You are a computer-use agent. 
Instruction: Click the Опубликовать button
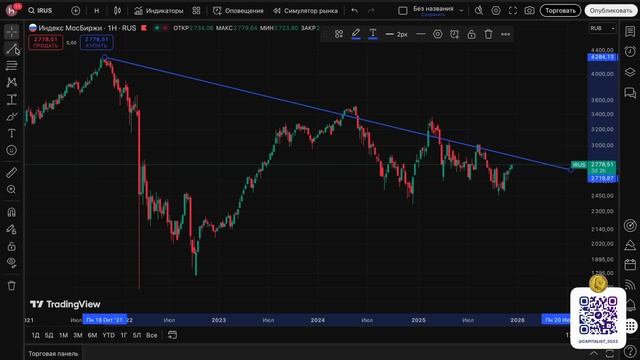[x=611, y=11]
